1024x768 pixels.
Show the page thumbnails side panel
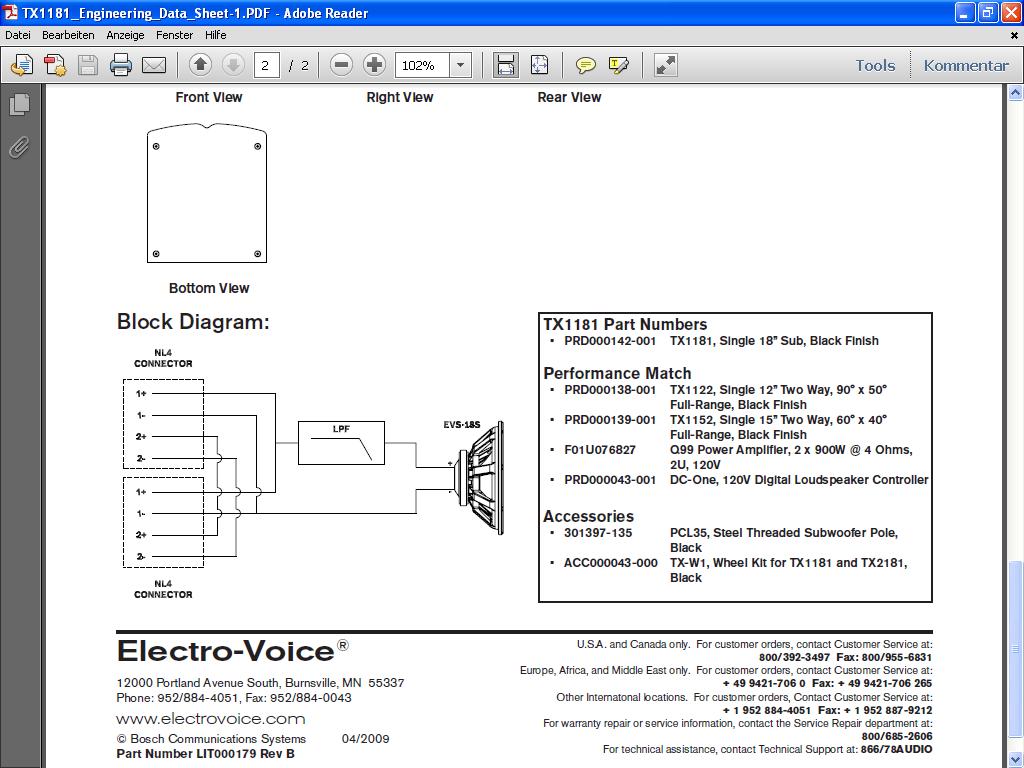coord(20,104)
